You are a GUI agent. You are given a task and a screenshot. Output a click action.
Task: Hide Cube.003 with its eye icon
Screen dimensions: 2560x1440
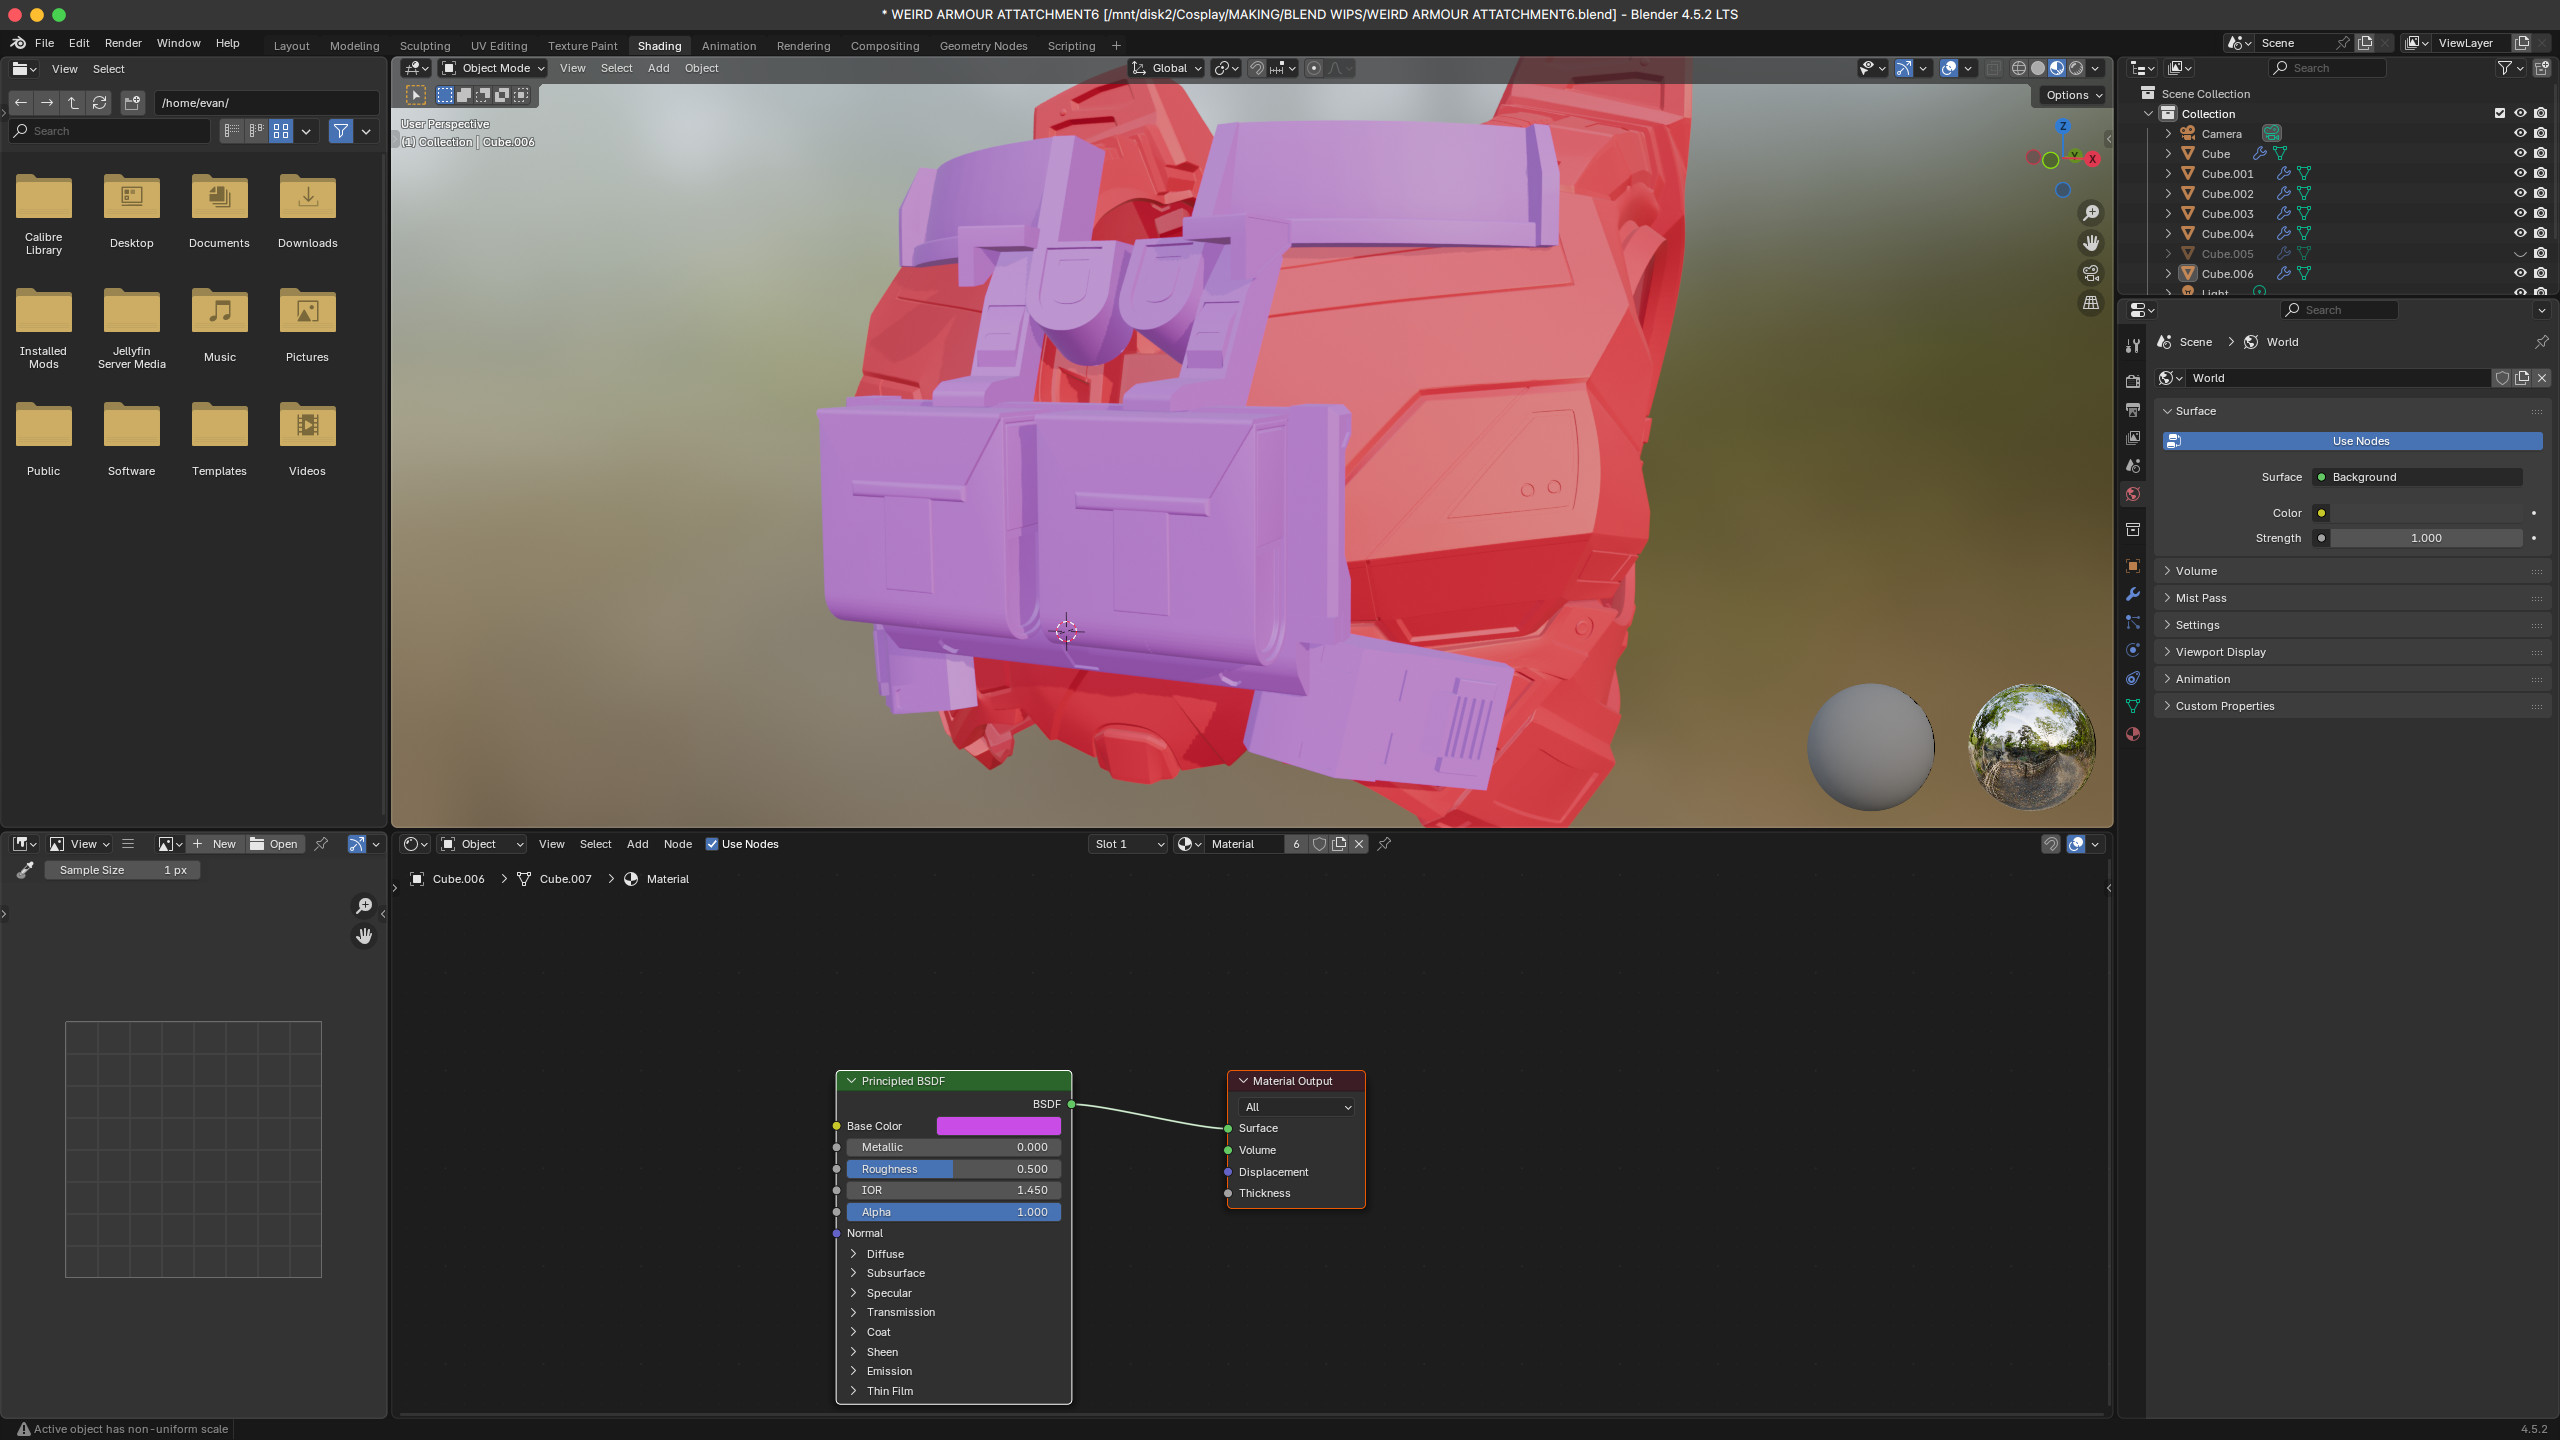click(2519, 213)
